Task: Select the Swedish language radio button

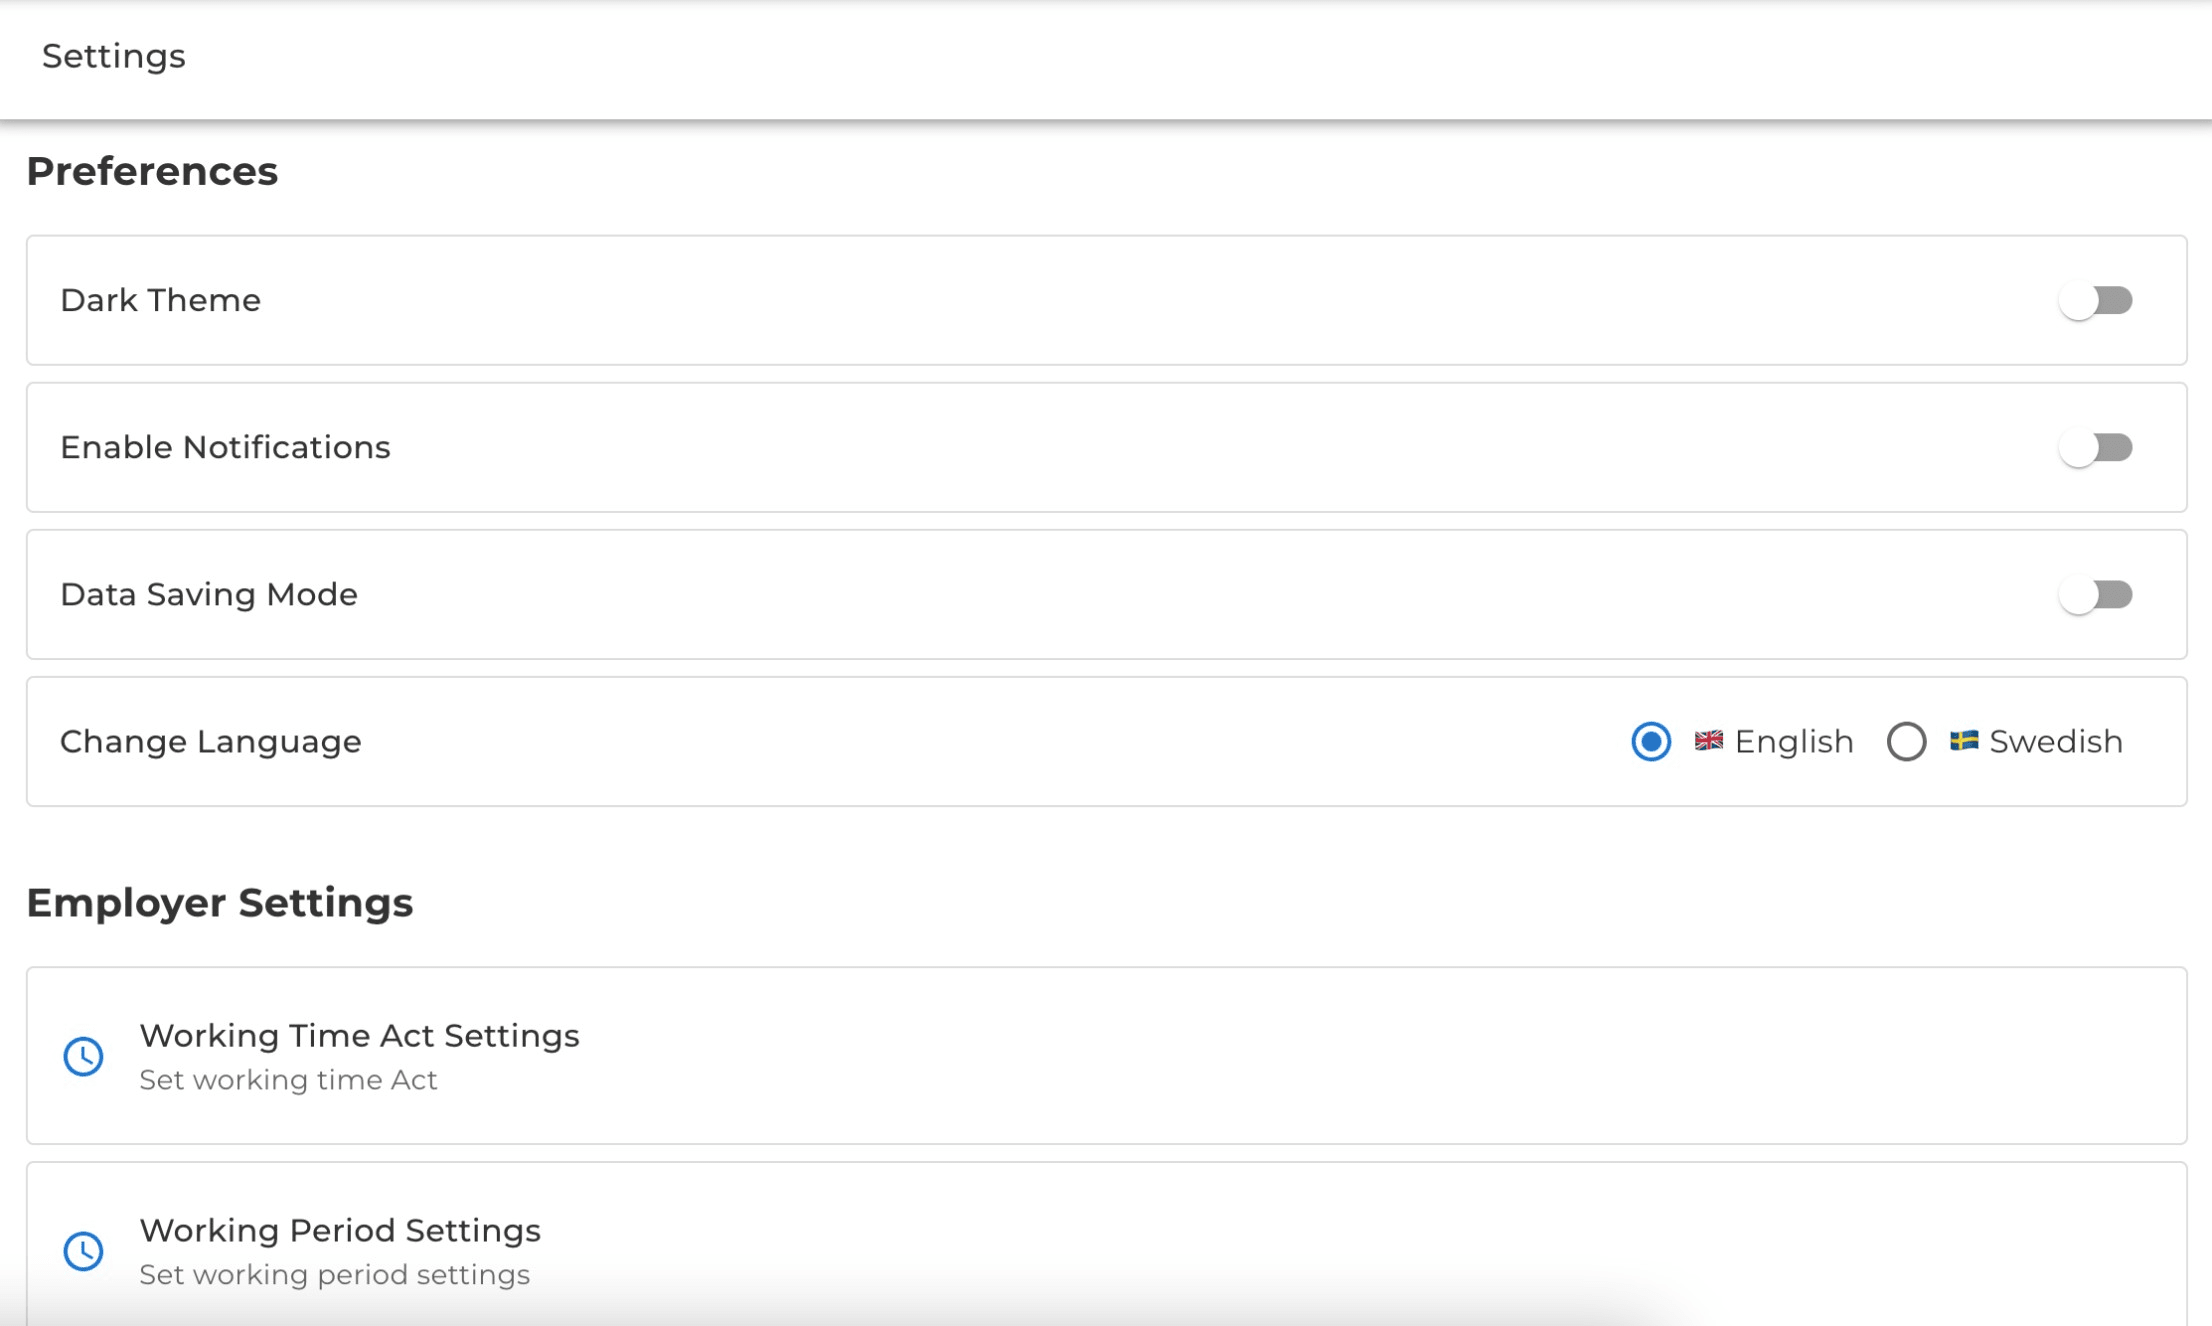Action: click(x=1906, y=741)
